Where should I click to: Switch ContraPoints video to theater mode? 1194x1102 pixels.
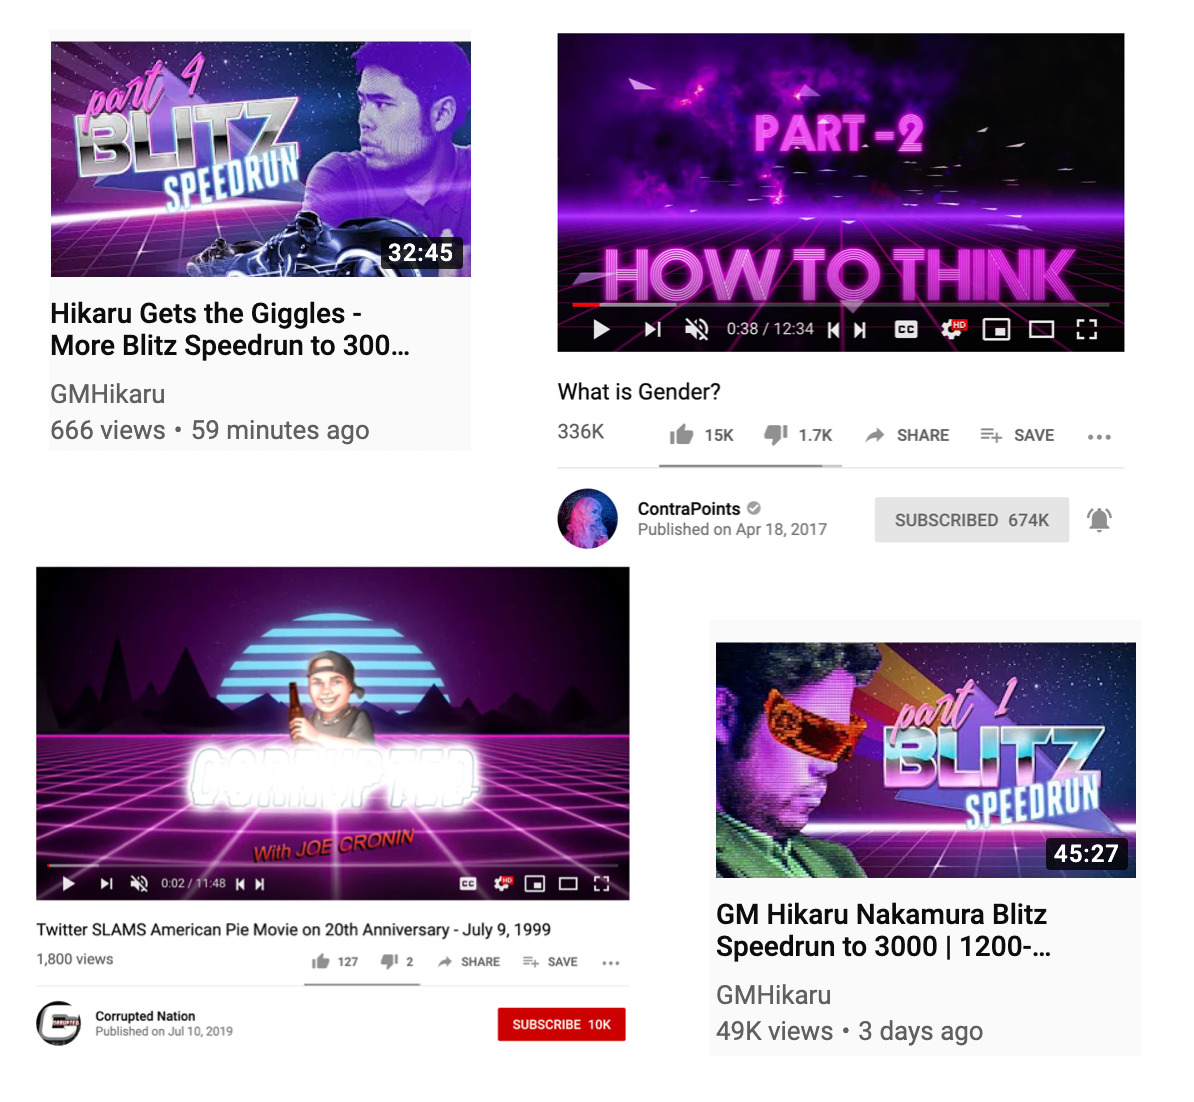pos(1041,330)
